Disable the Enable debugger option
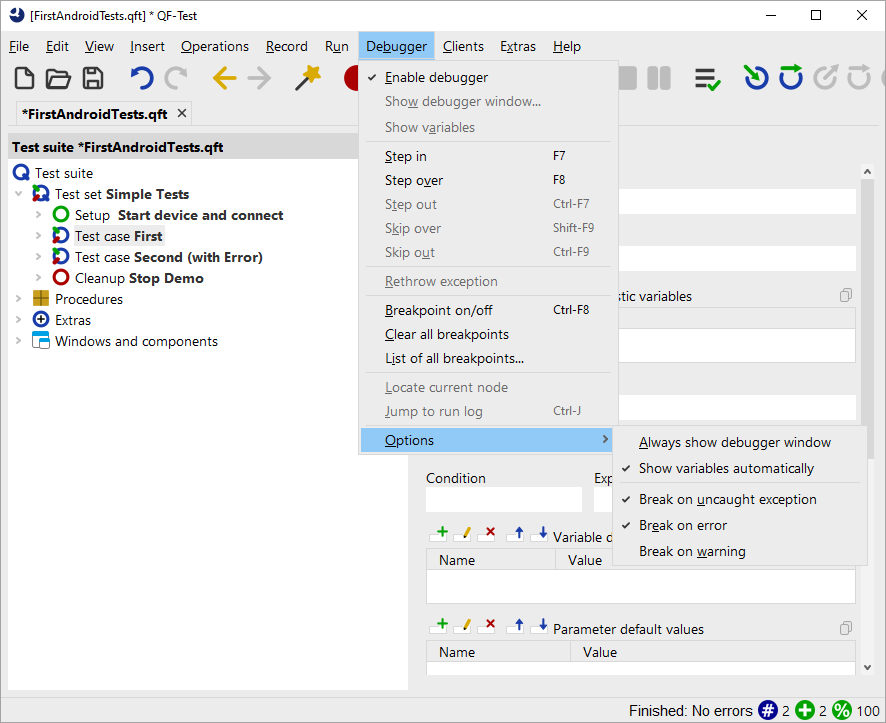The height and width of the screenshot is (723, 886). coord(436,77)
